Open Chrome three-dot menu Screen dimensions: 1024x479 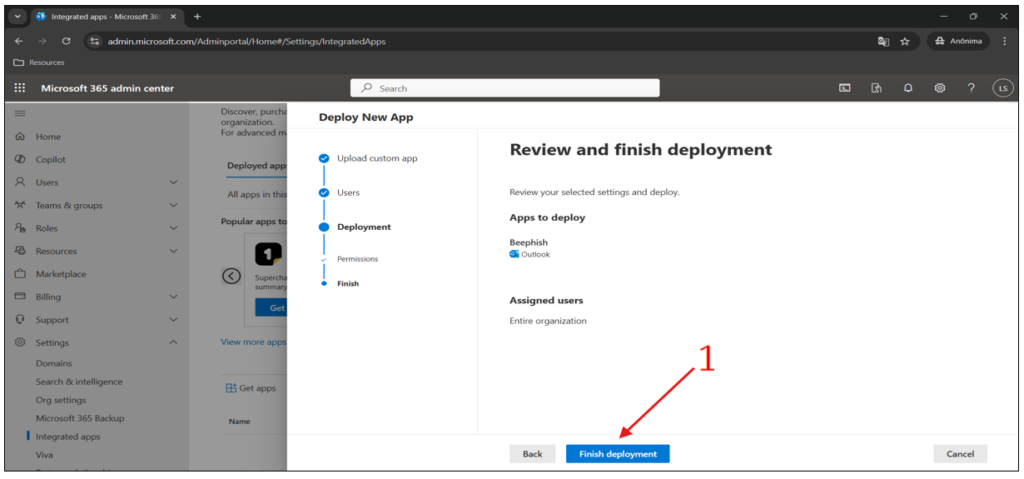tap(1004, 41)
